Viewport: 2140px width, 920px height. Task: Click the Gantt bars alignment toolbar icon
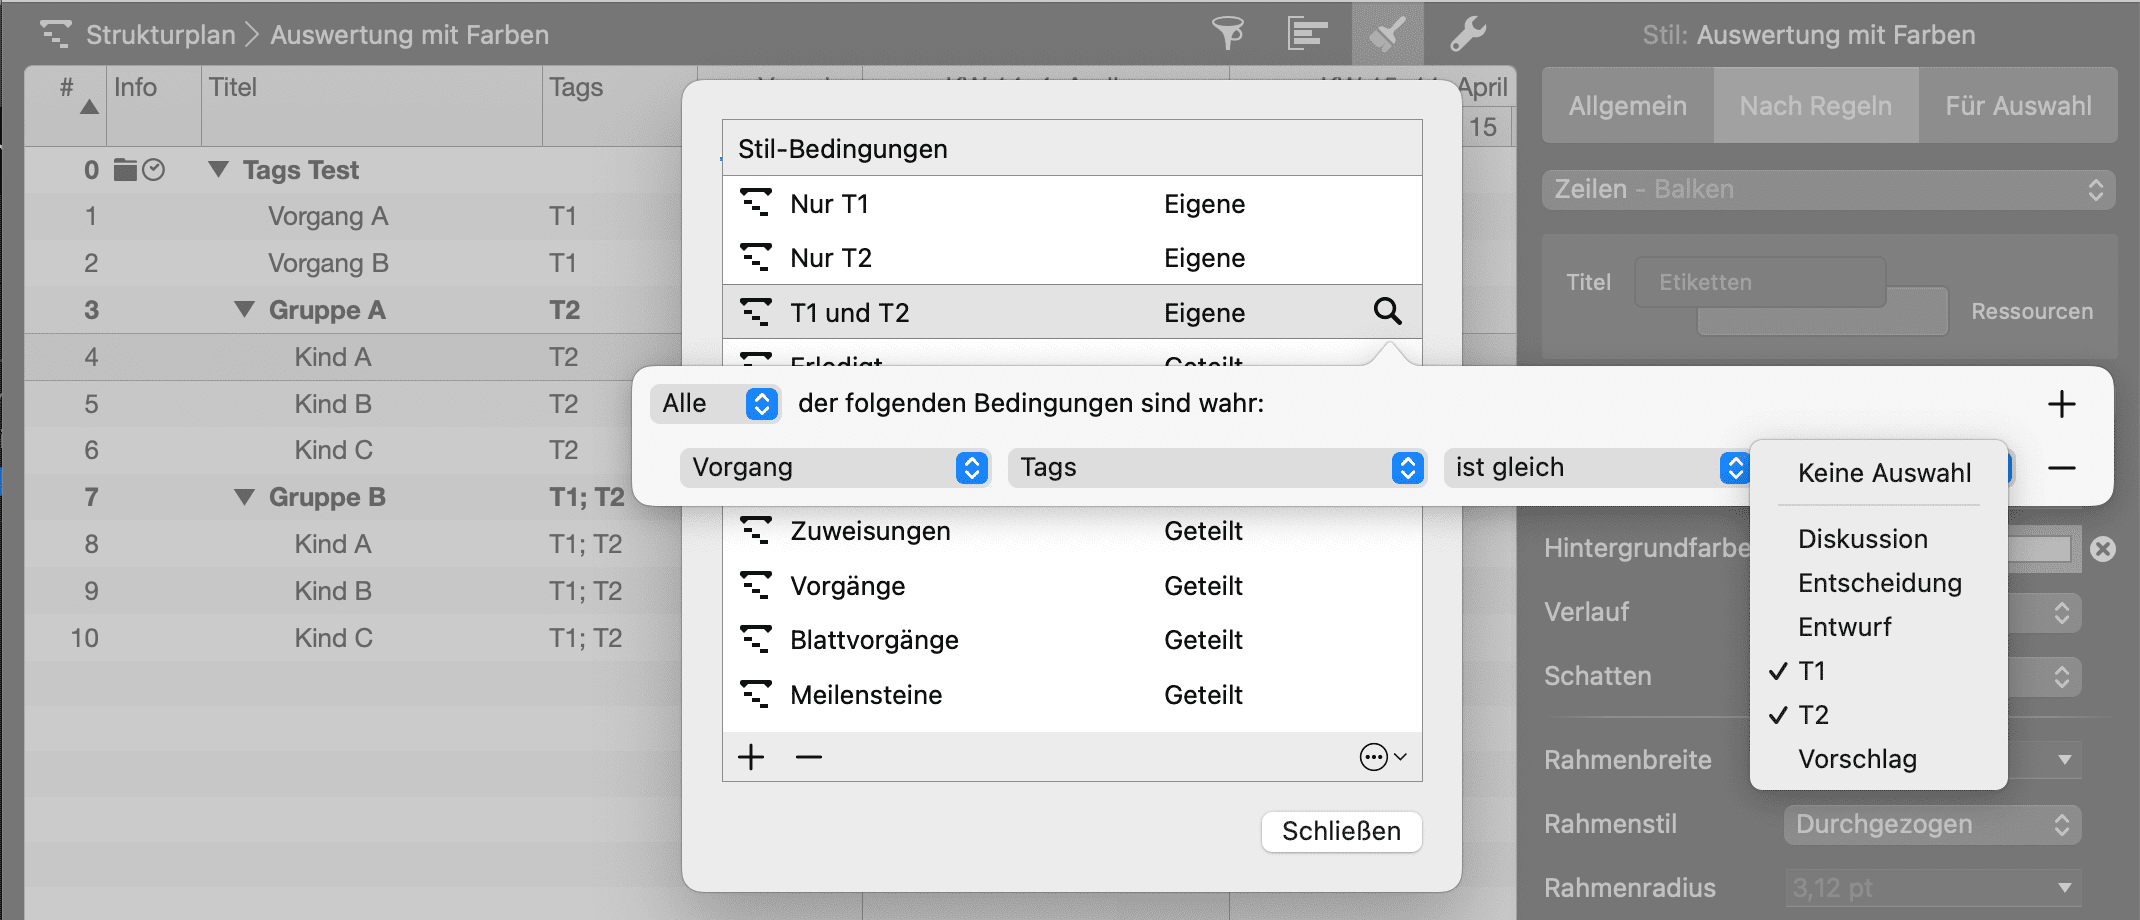1307,34
